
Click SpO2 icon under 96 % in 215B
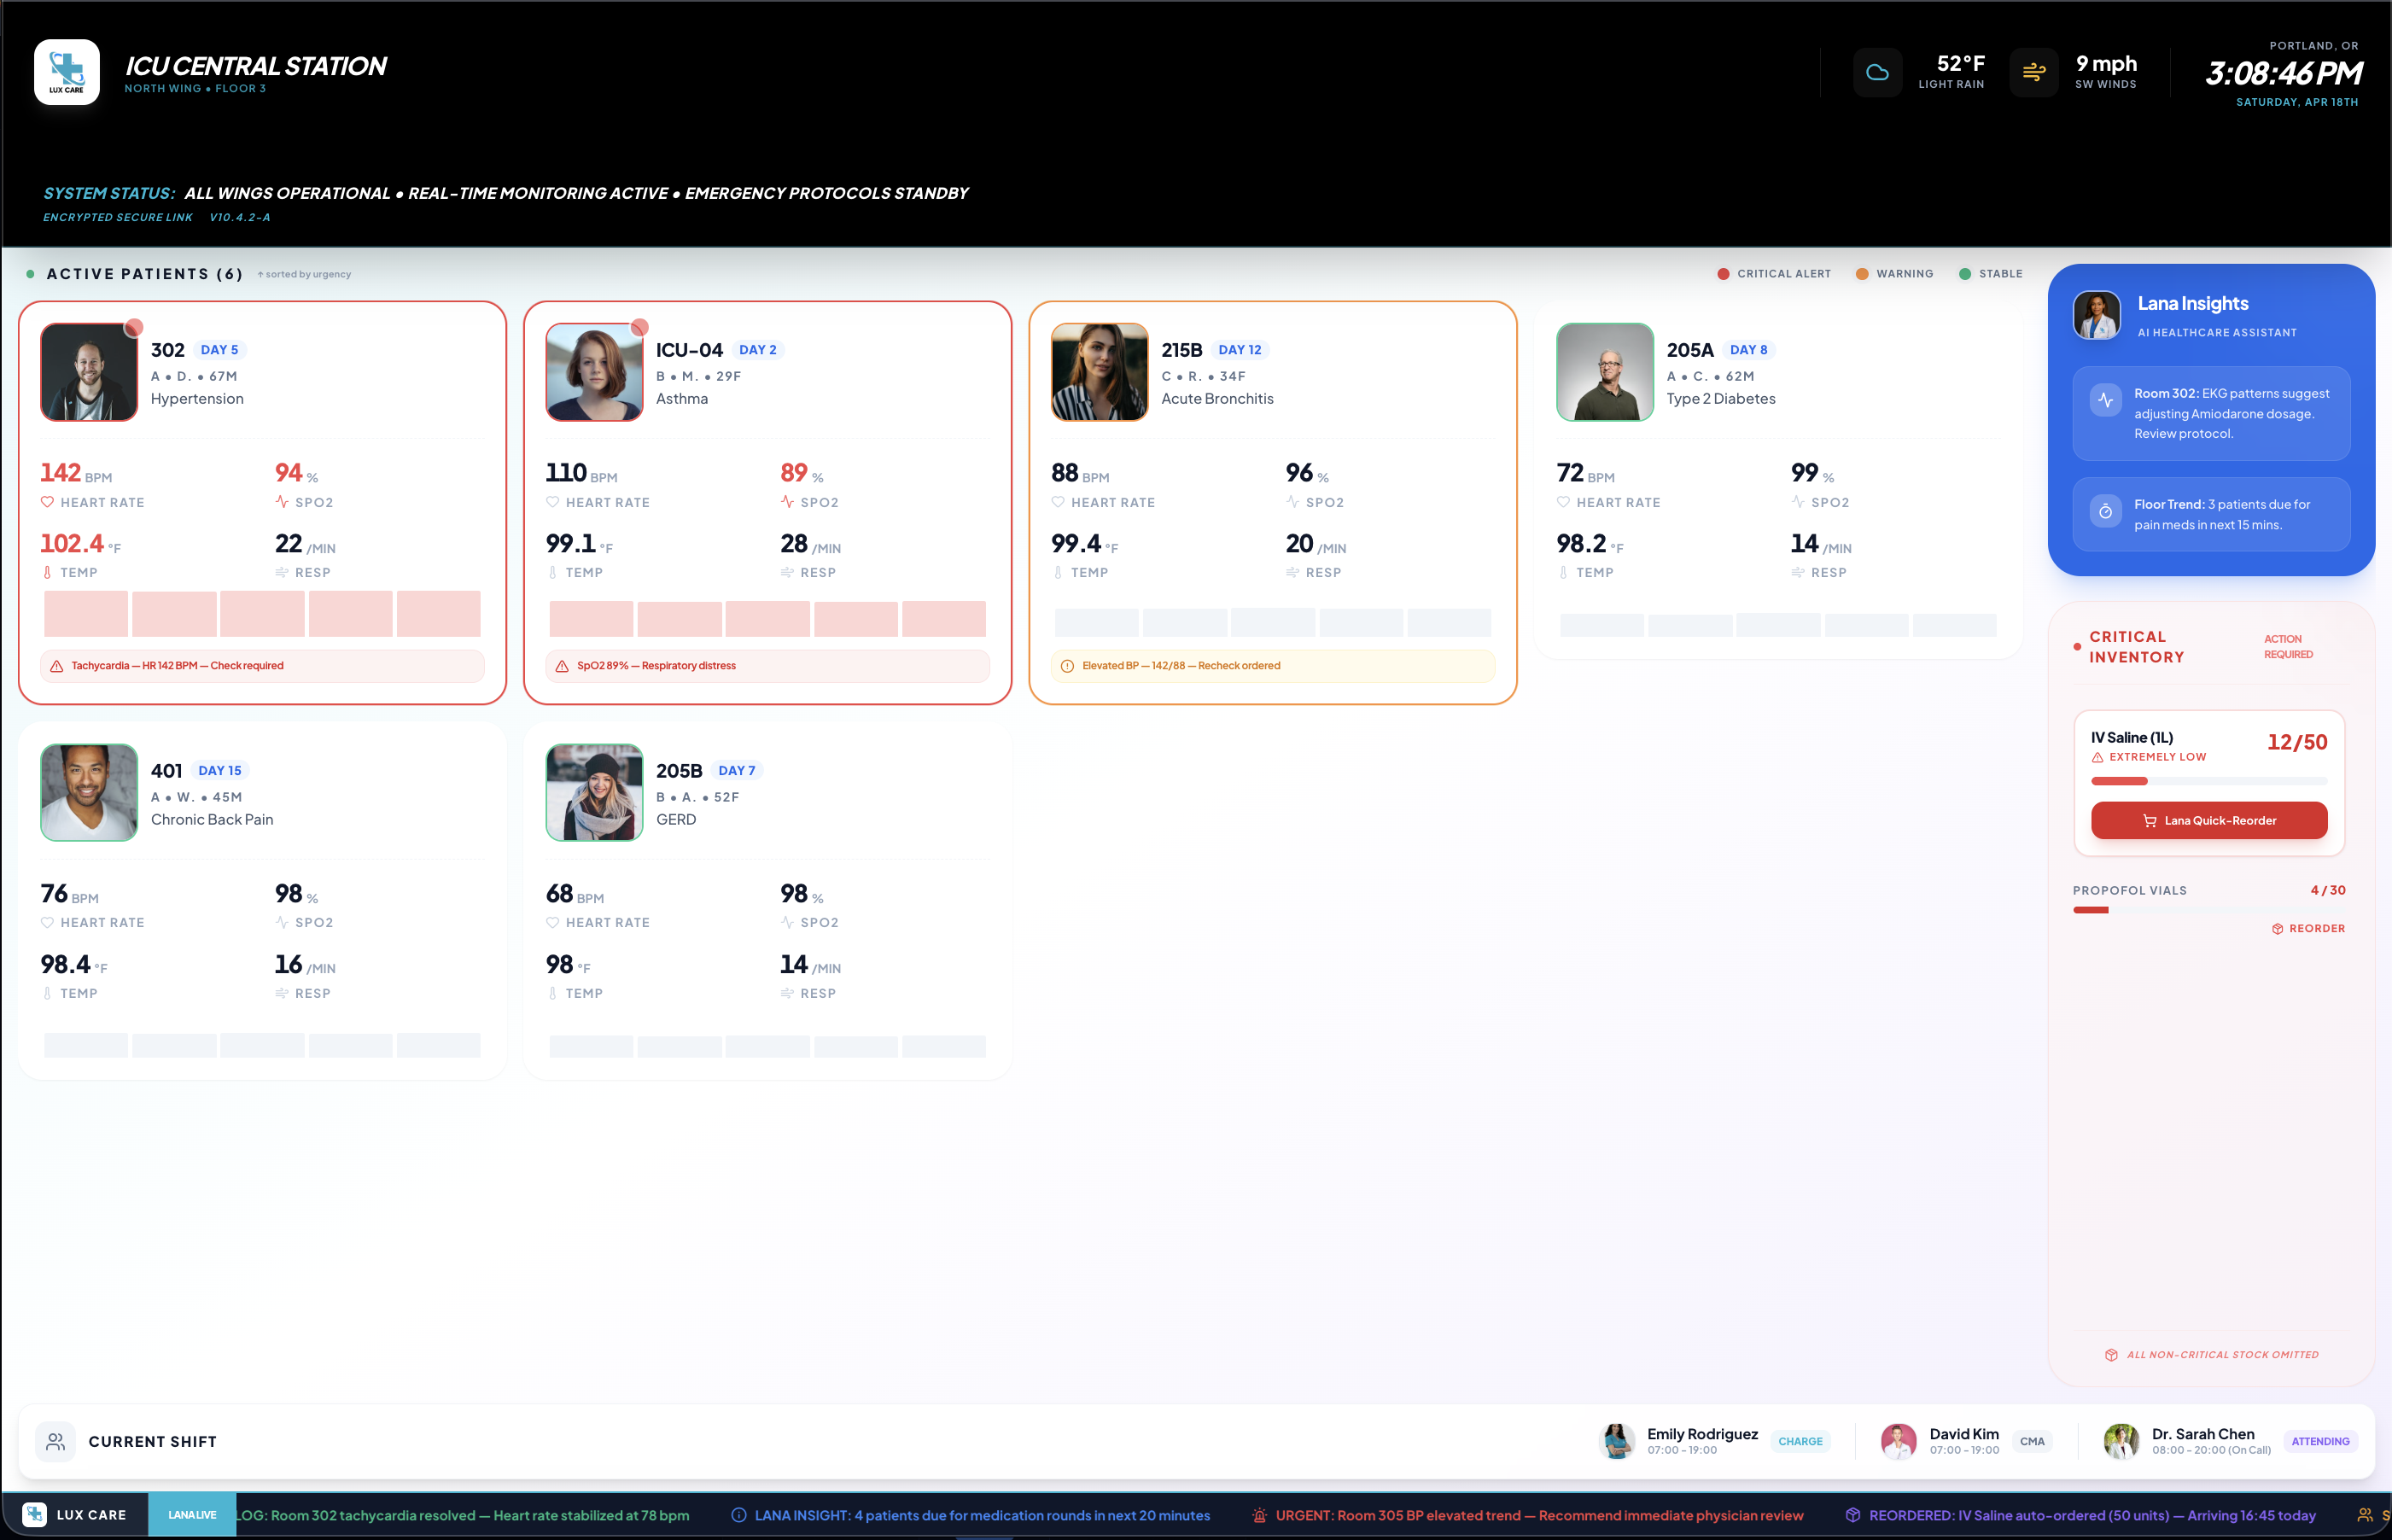1292,502
